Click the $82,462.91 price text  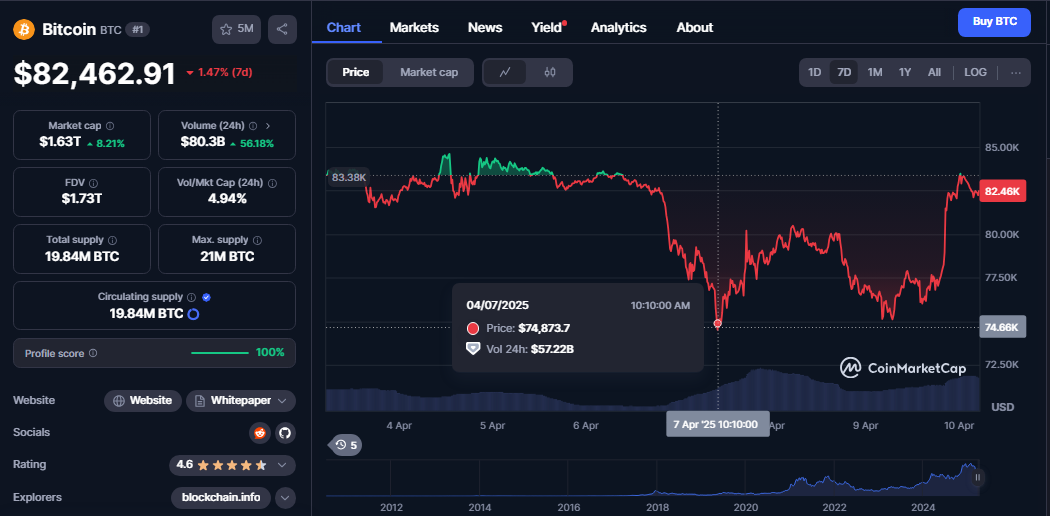(94, 74)
